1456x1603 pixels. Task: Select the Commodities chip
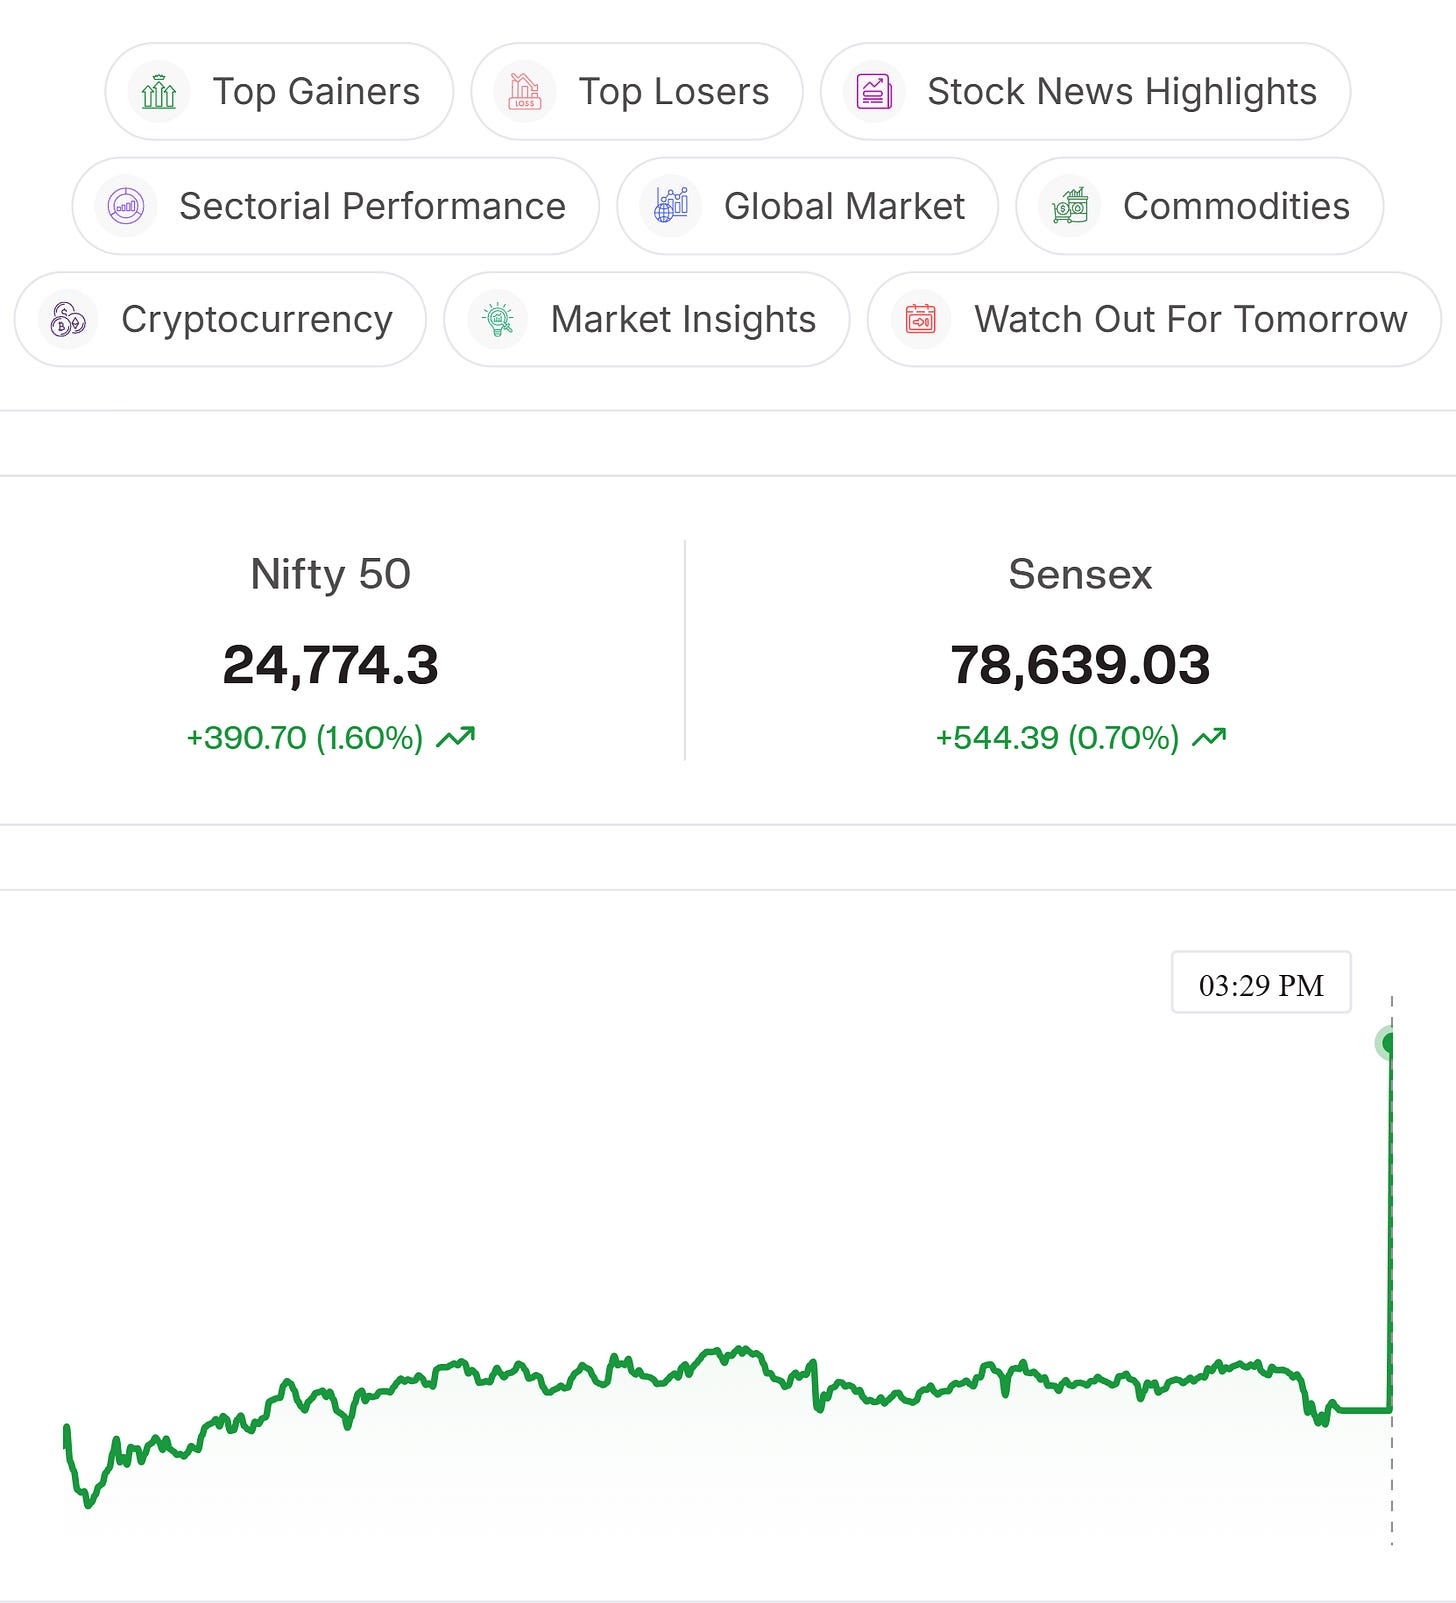1200,206
